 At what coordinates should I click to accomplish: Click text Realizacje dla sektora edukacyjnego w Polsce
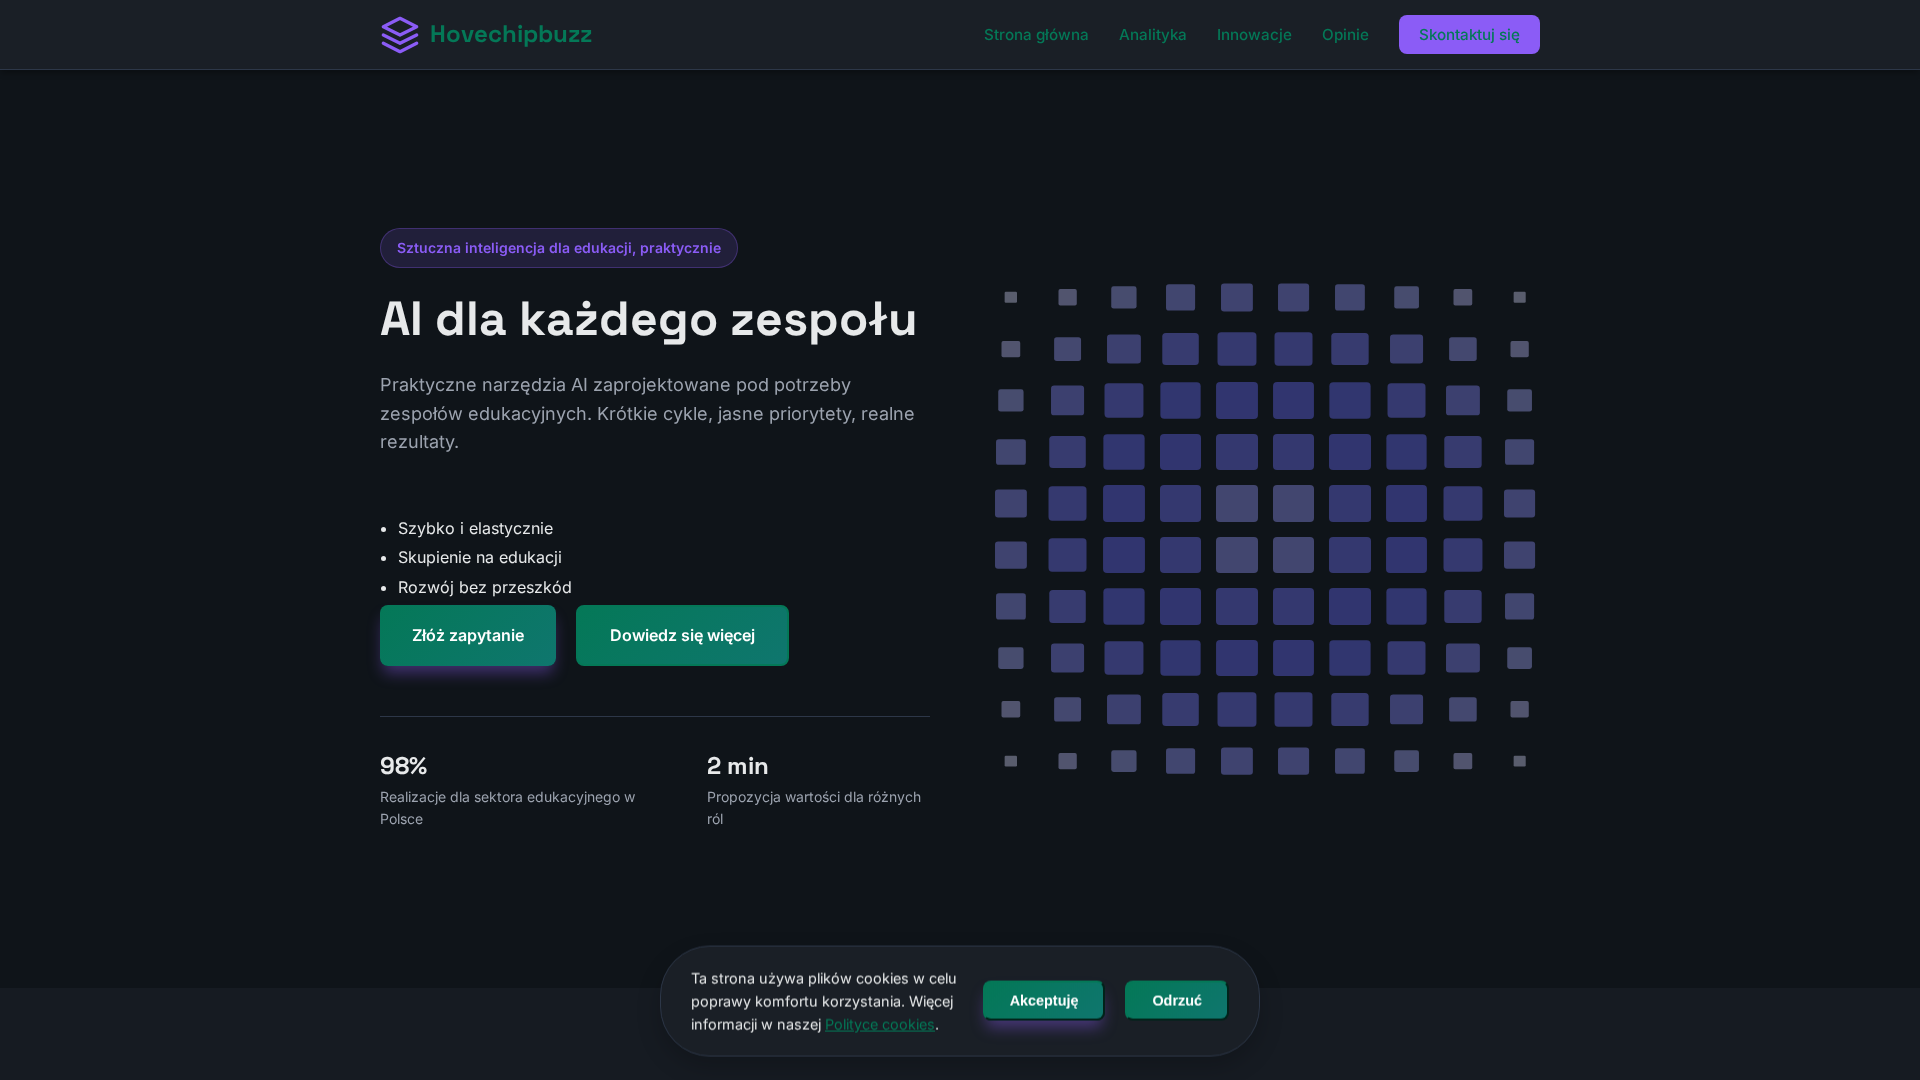pyautogui.click(x=508, y=808)
